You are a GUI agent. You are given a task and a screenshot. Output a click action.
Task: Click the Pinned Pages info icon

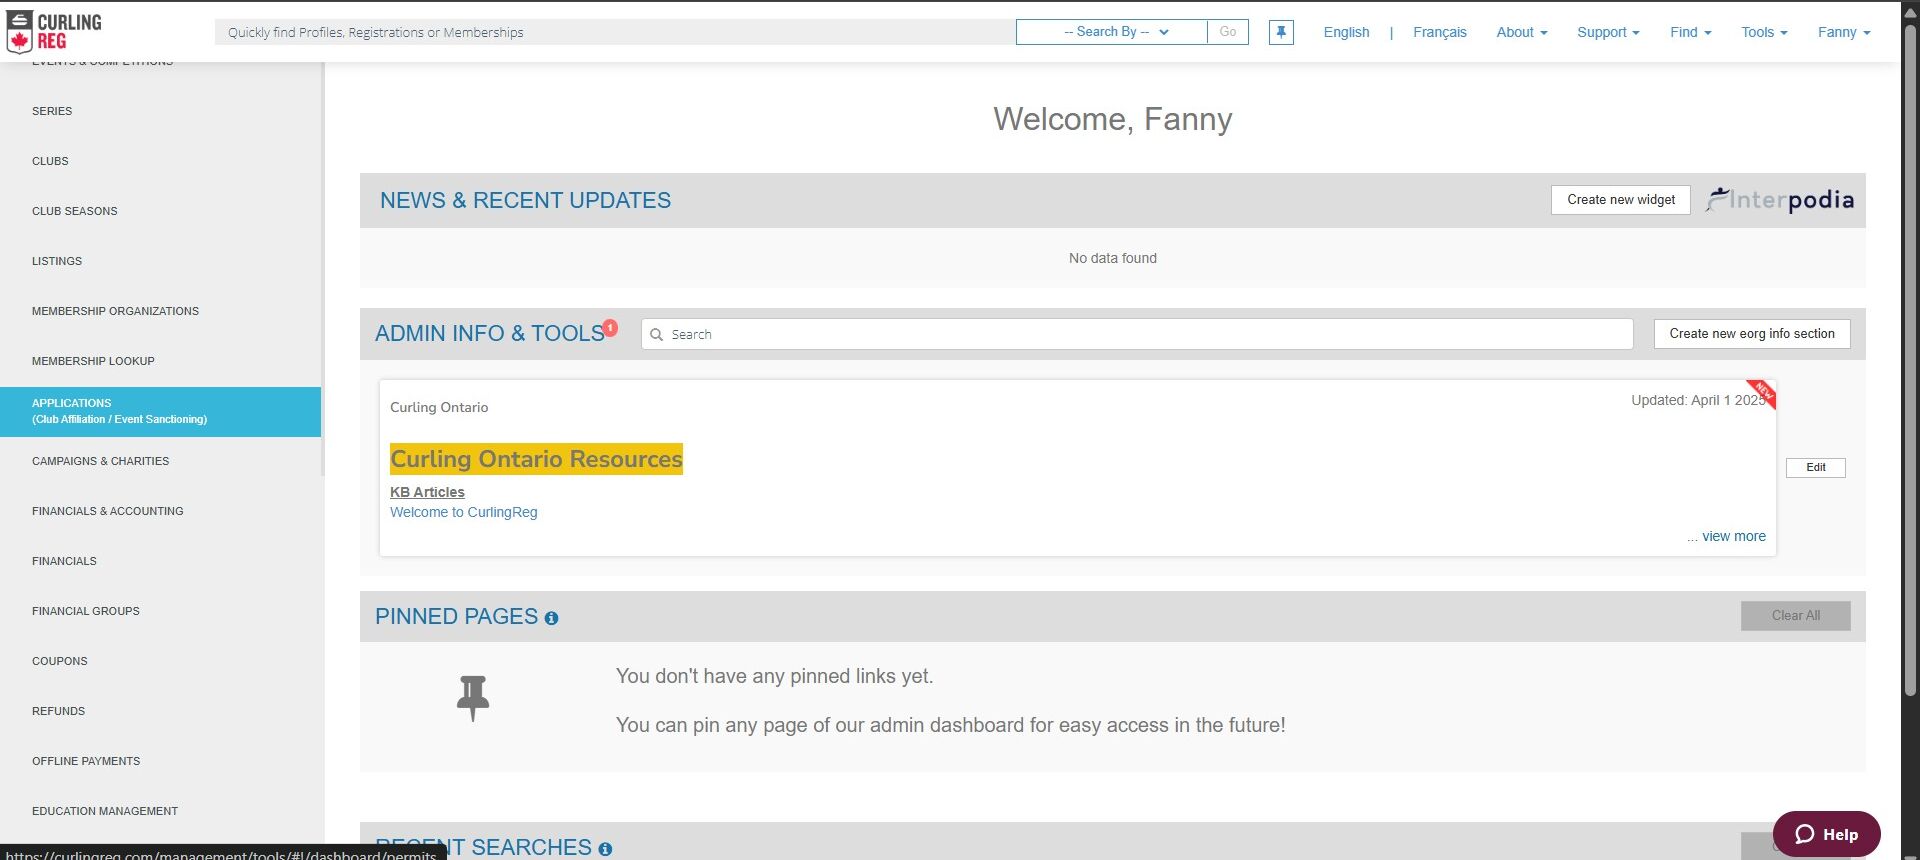click(551, 619)
